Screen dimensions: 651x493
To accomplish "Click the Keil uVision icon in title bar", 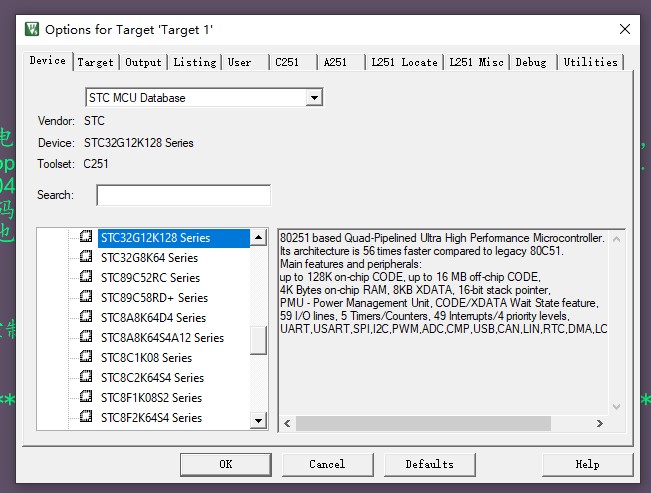I will (32, 29).
